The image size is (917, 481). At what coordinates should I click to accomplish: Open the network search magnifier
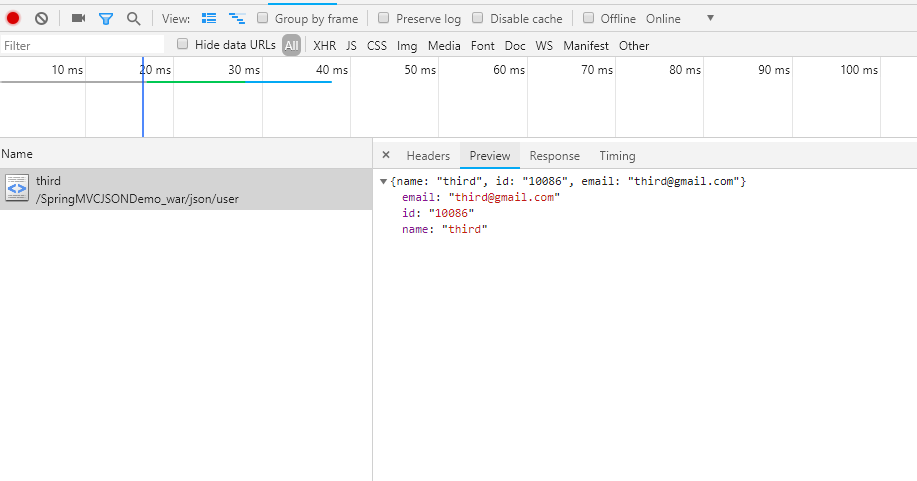[133, 18]
